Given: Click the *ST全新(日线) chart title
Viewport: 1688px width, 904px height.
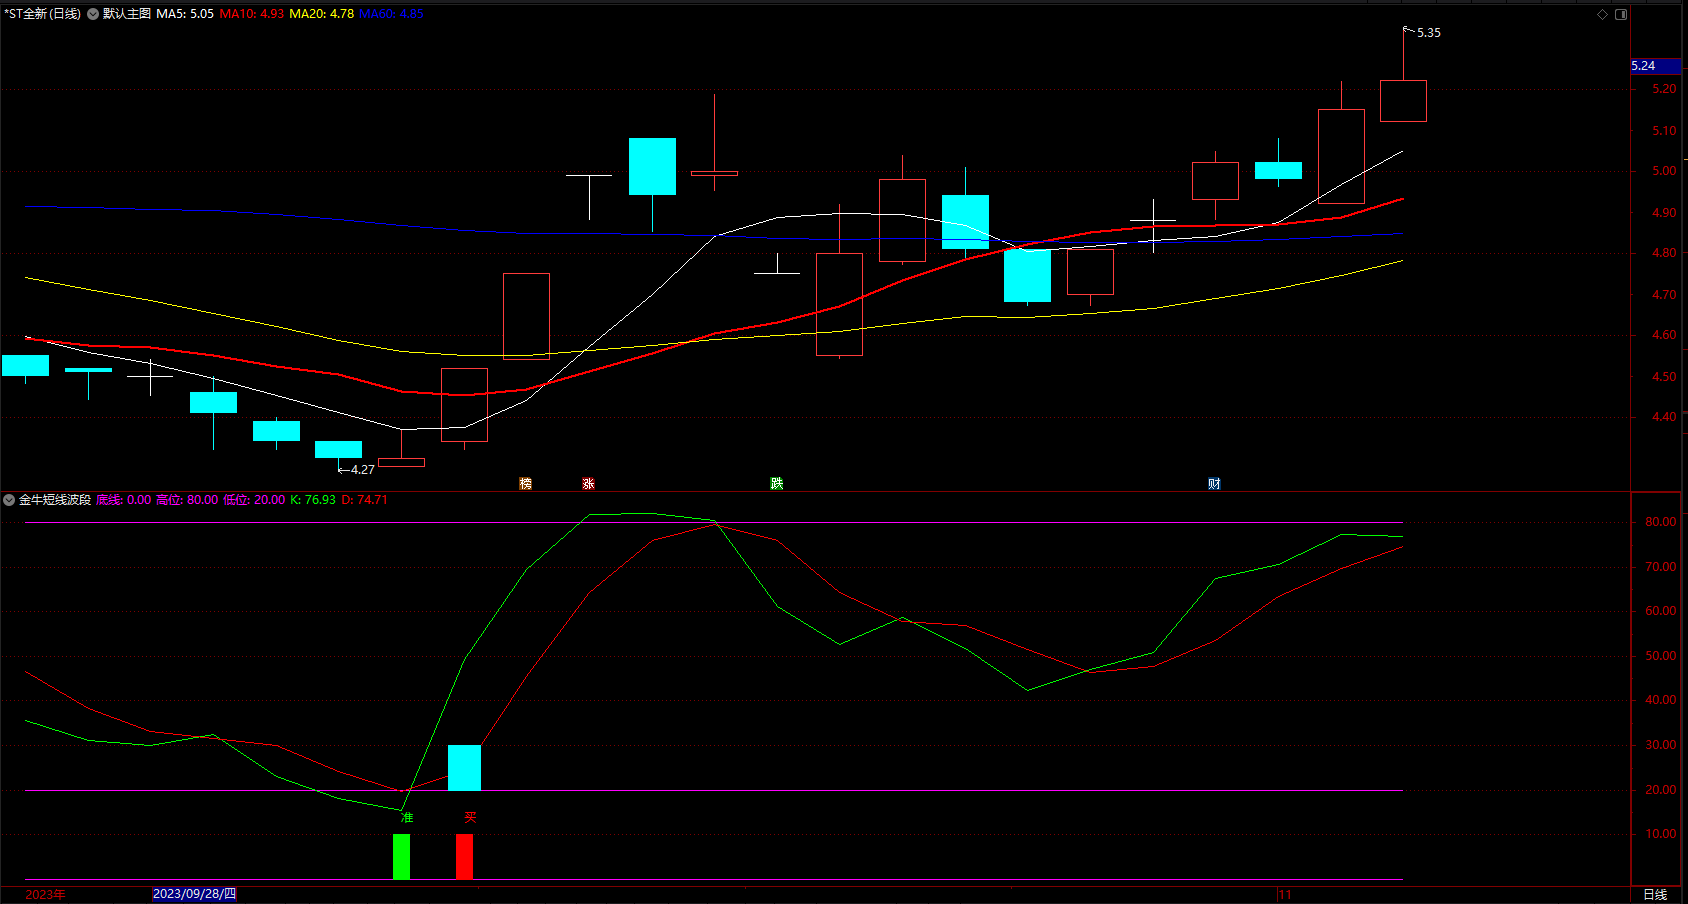Looking at the screenshot, I should click(x=42, y=14).
